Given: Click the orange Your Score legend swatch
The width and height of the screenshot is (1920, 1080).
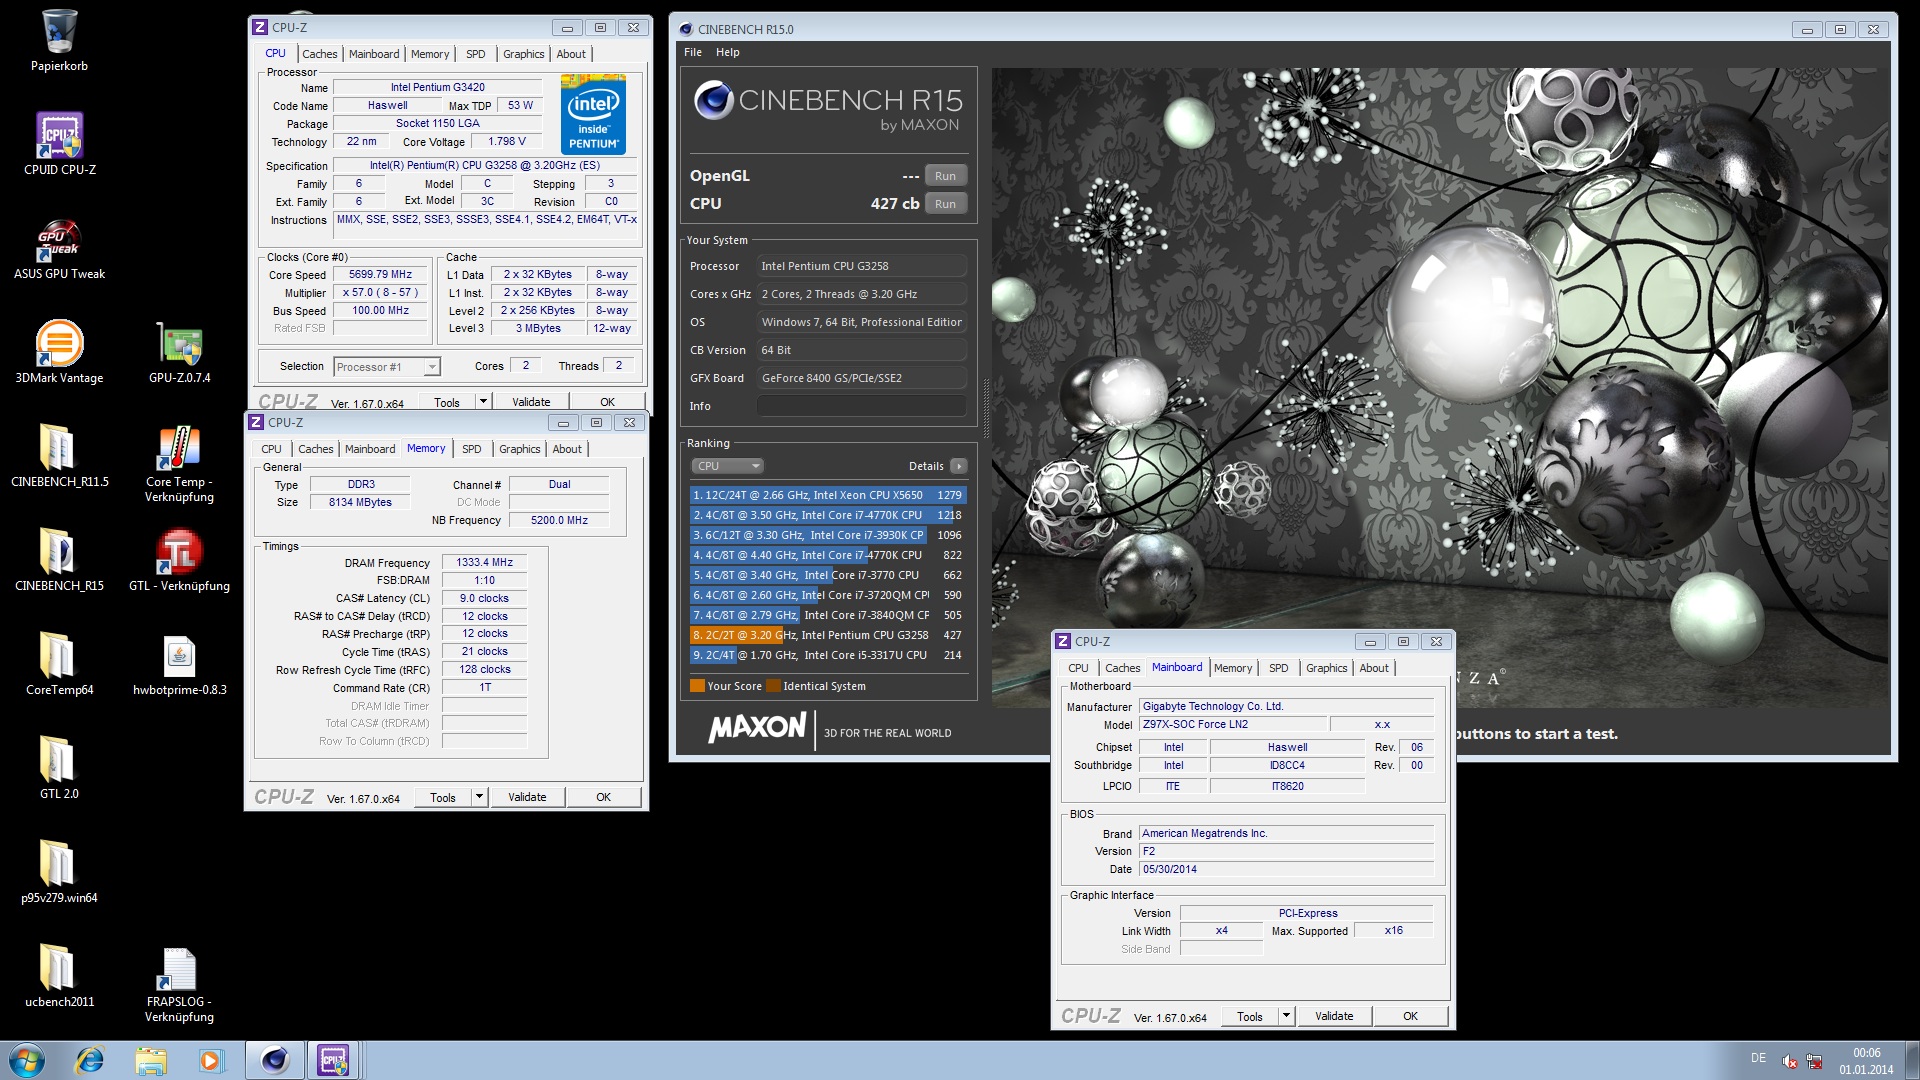Looking at the screenshot, I should tap(697, 686).
